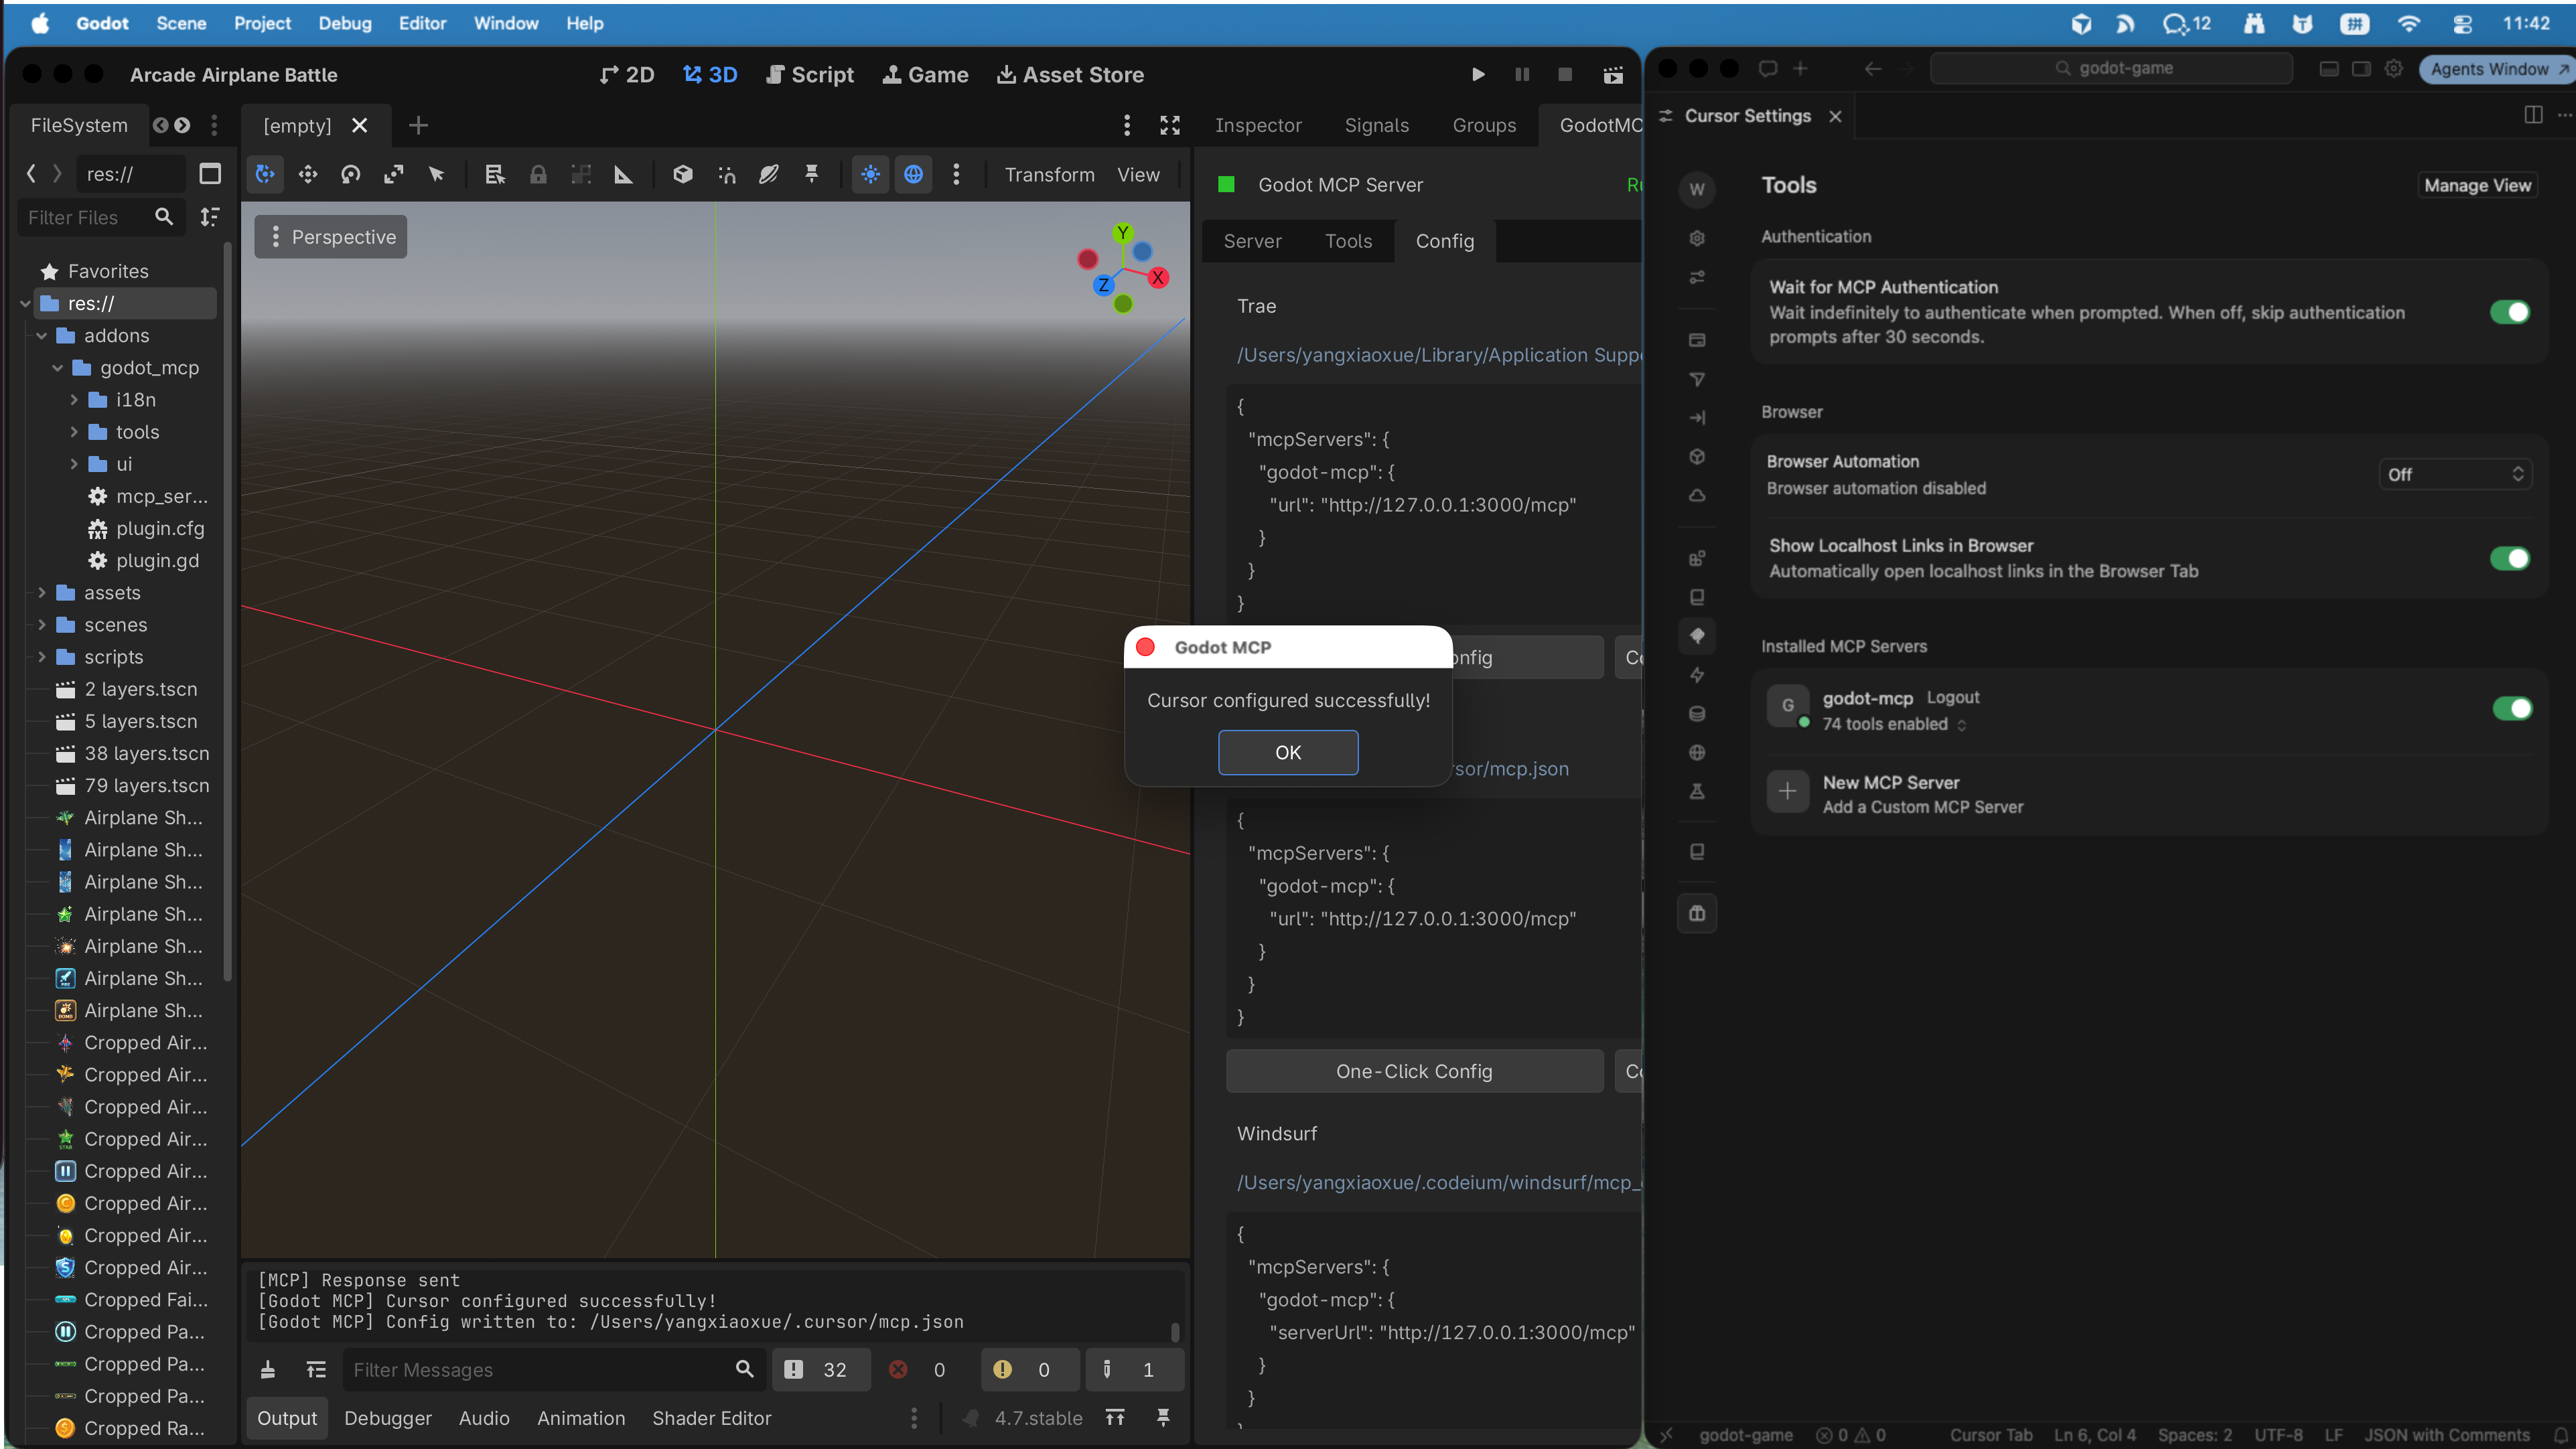Toggle editor messages filter showing 1

(x=1134, y=1370)
